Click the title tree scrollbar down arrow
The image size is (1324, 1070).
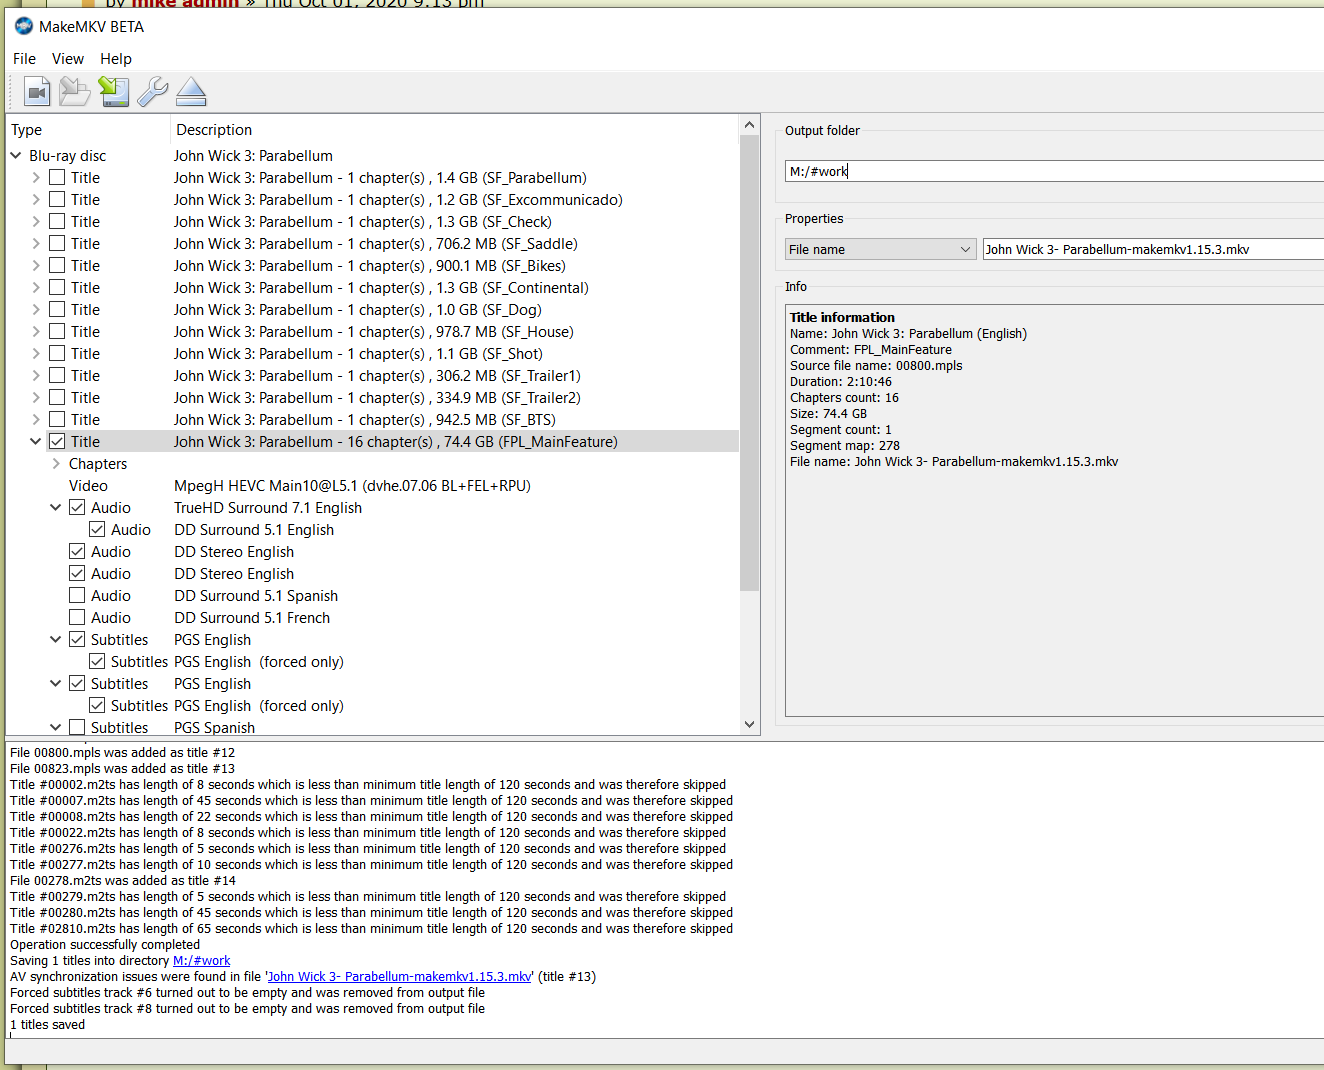750,725
